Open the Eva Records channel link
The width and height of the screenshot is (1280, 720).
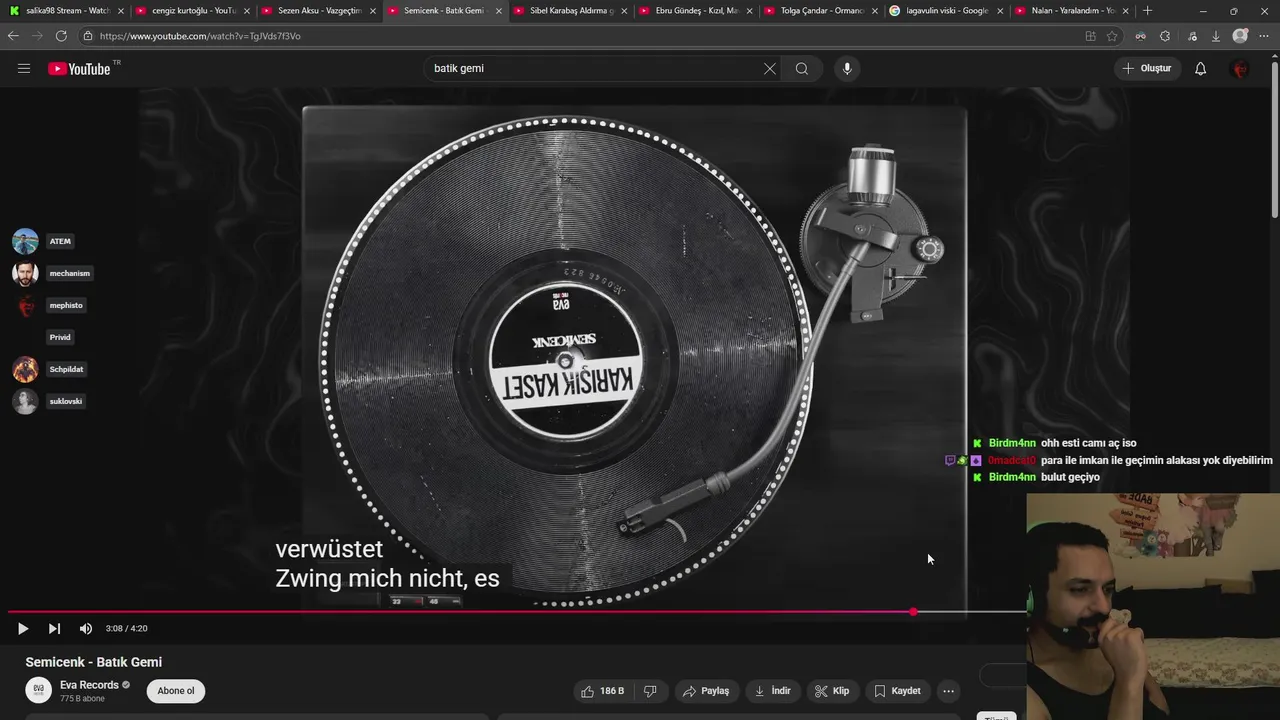click(x=89, y=685)
